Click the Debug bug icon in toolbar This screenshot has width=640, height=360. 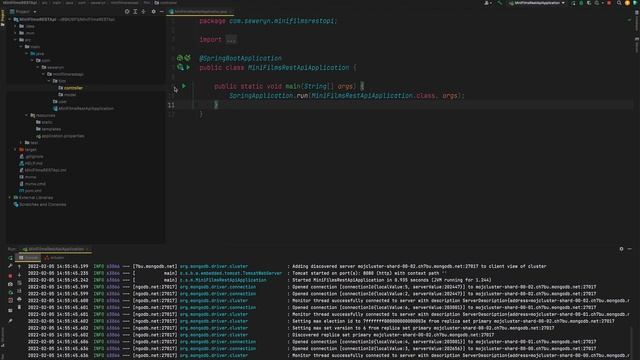[581, 3]
